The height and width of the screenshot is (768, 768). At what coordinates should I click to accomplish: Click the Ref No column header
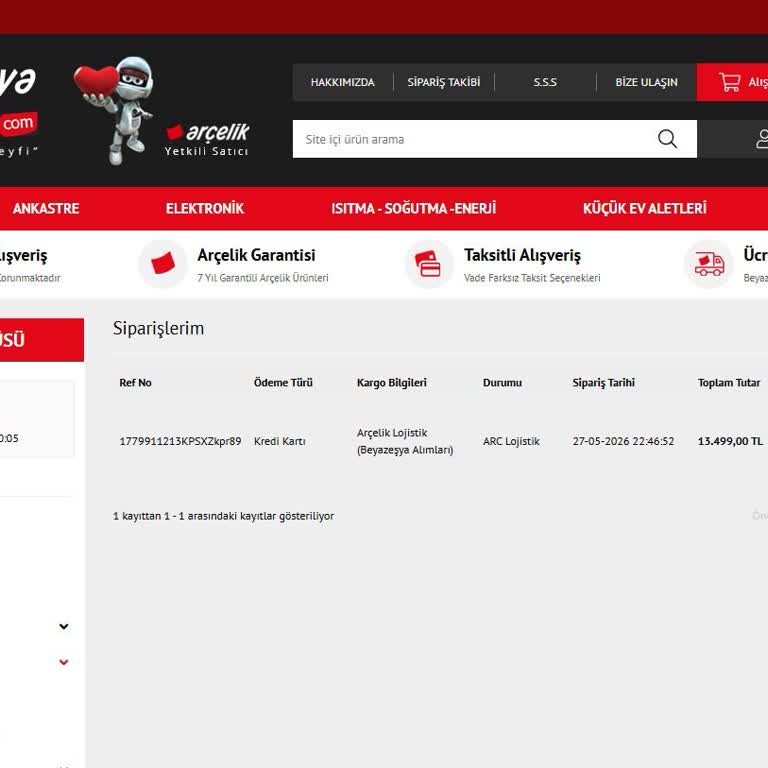pos(136,383)
